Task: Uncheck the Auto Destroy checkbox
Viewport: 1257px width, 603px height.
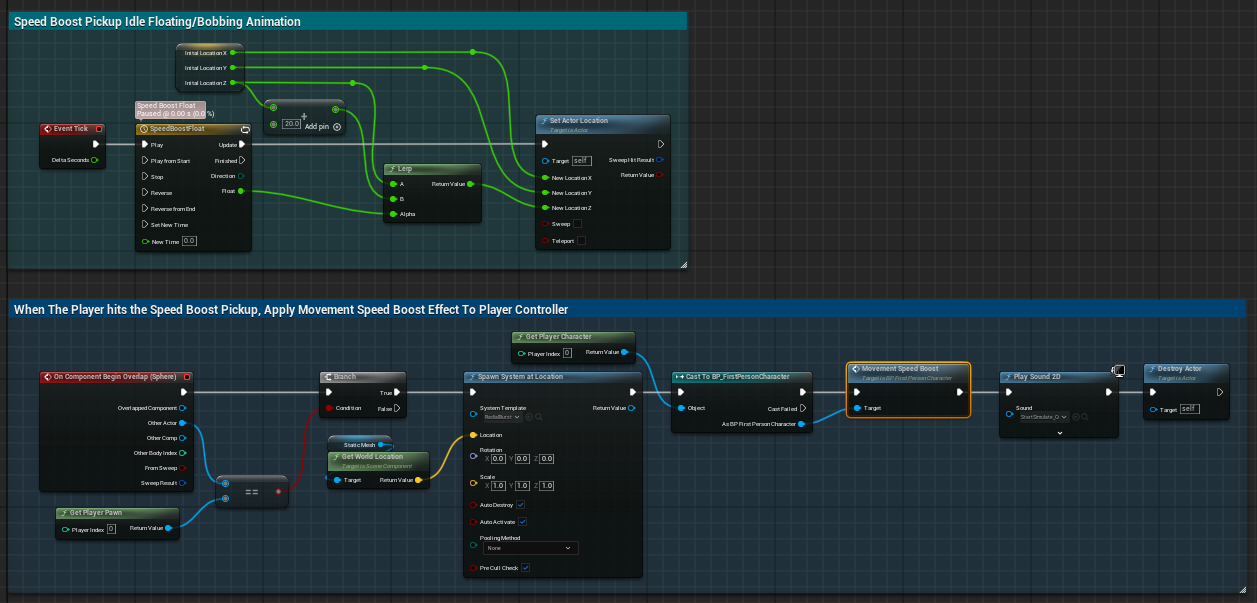Action: 522,503
